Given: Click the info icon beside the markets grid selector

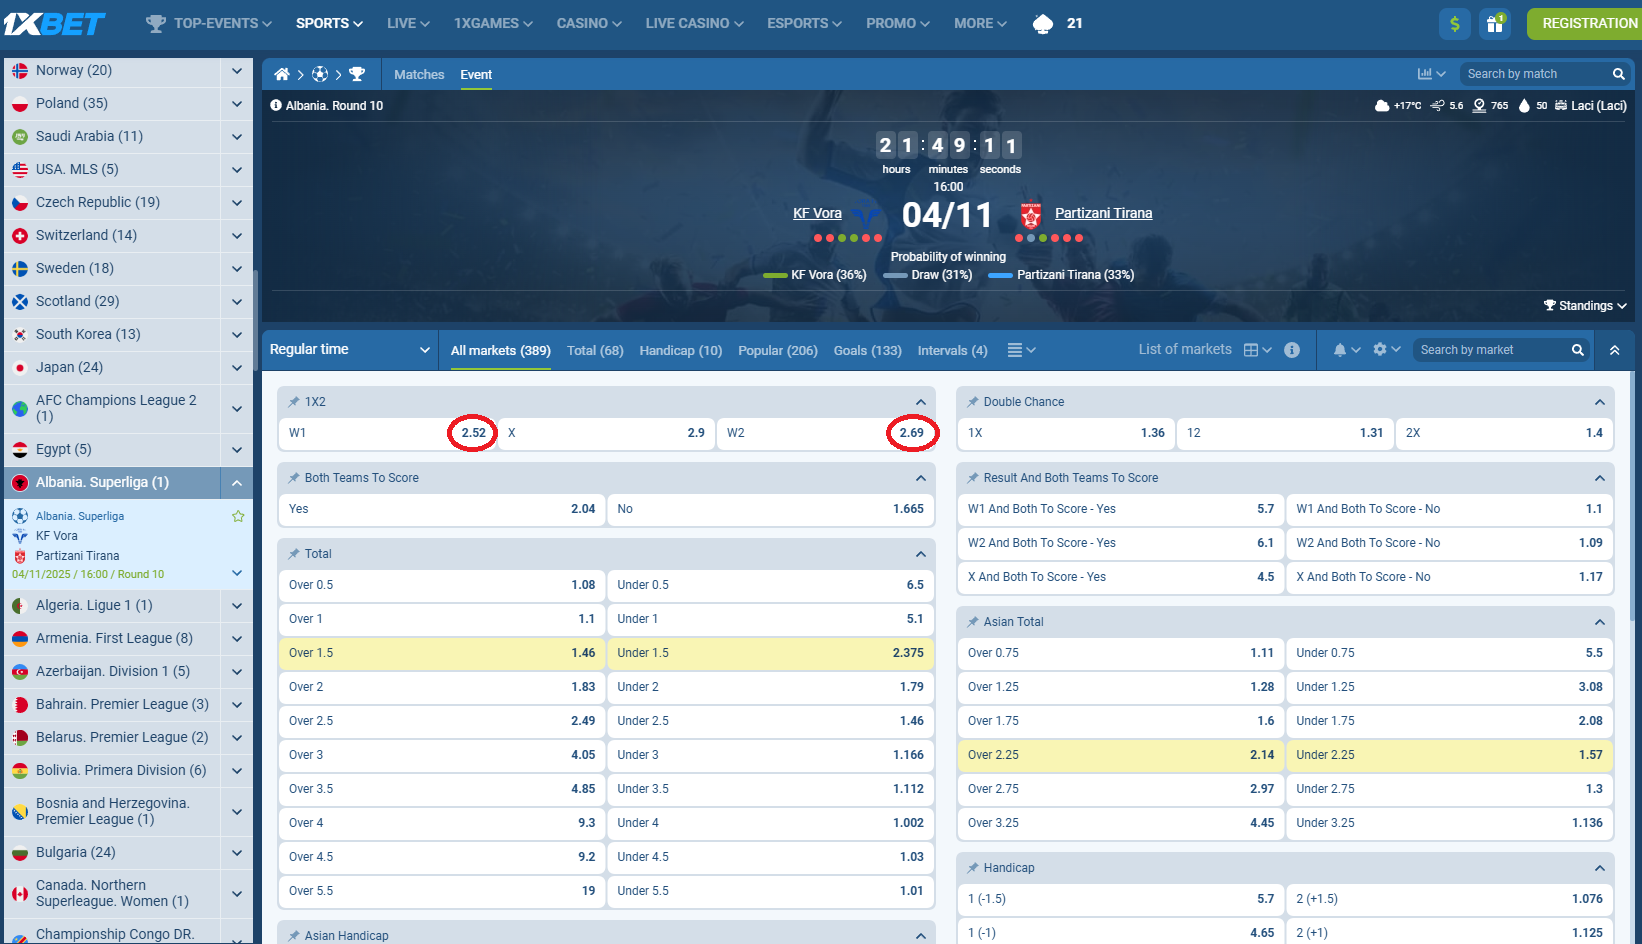Looking at the screenshot, I should click(x=1291, y=350).
